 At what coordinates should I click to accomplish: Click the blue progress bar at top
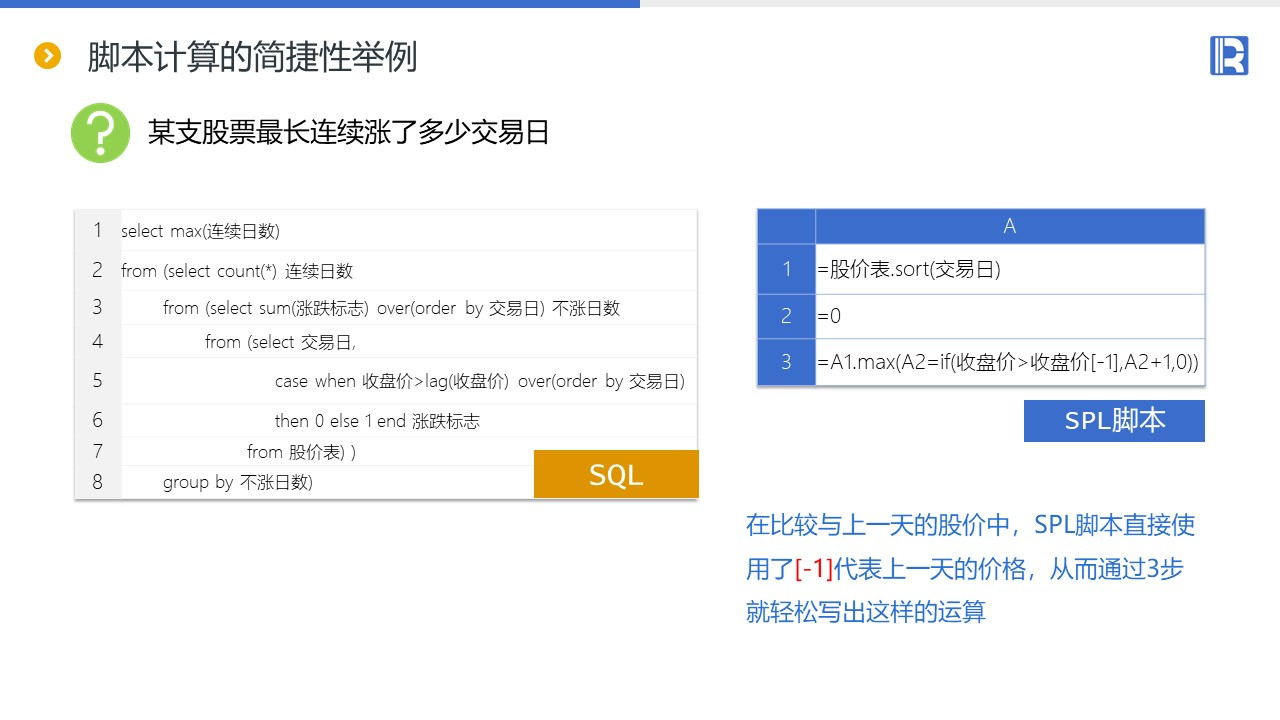click(x=320, y=4)
